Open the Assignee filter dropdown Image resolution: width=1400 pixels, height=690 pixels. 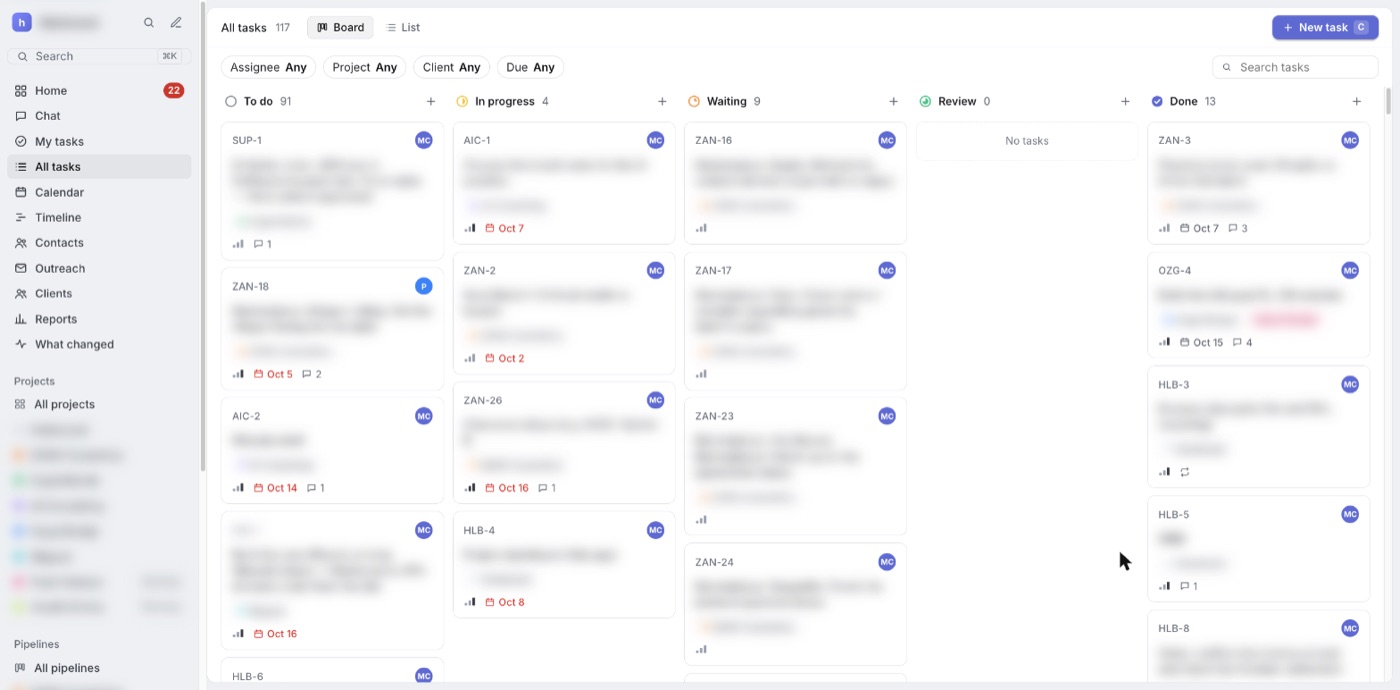(x=268, y=67)
